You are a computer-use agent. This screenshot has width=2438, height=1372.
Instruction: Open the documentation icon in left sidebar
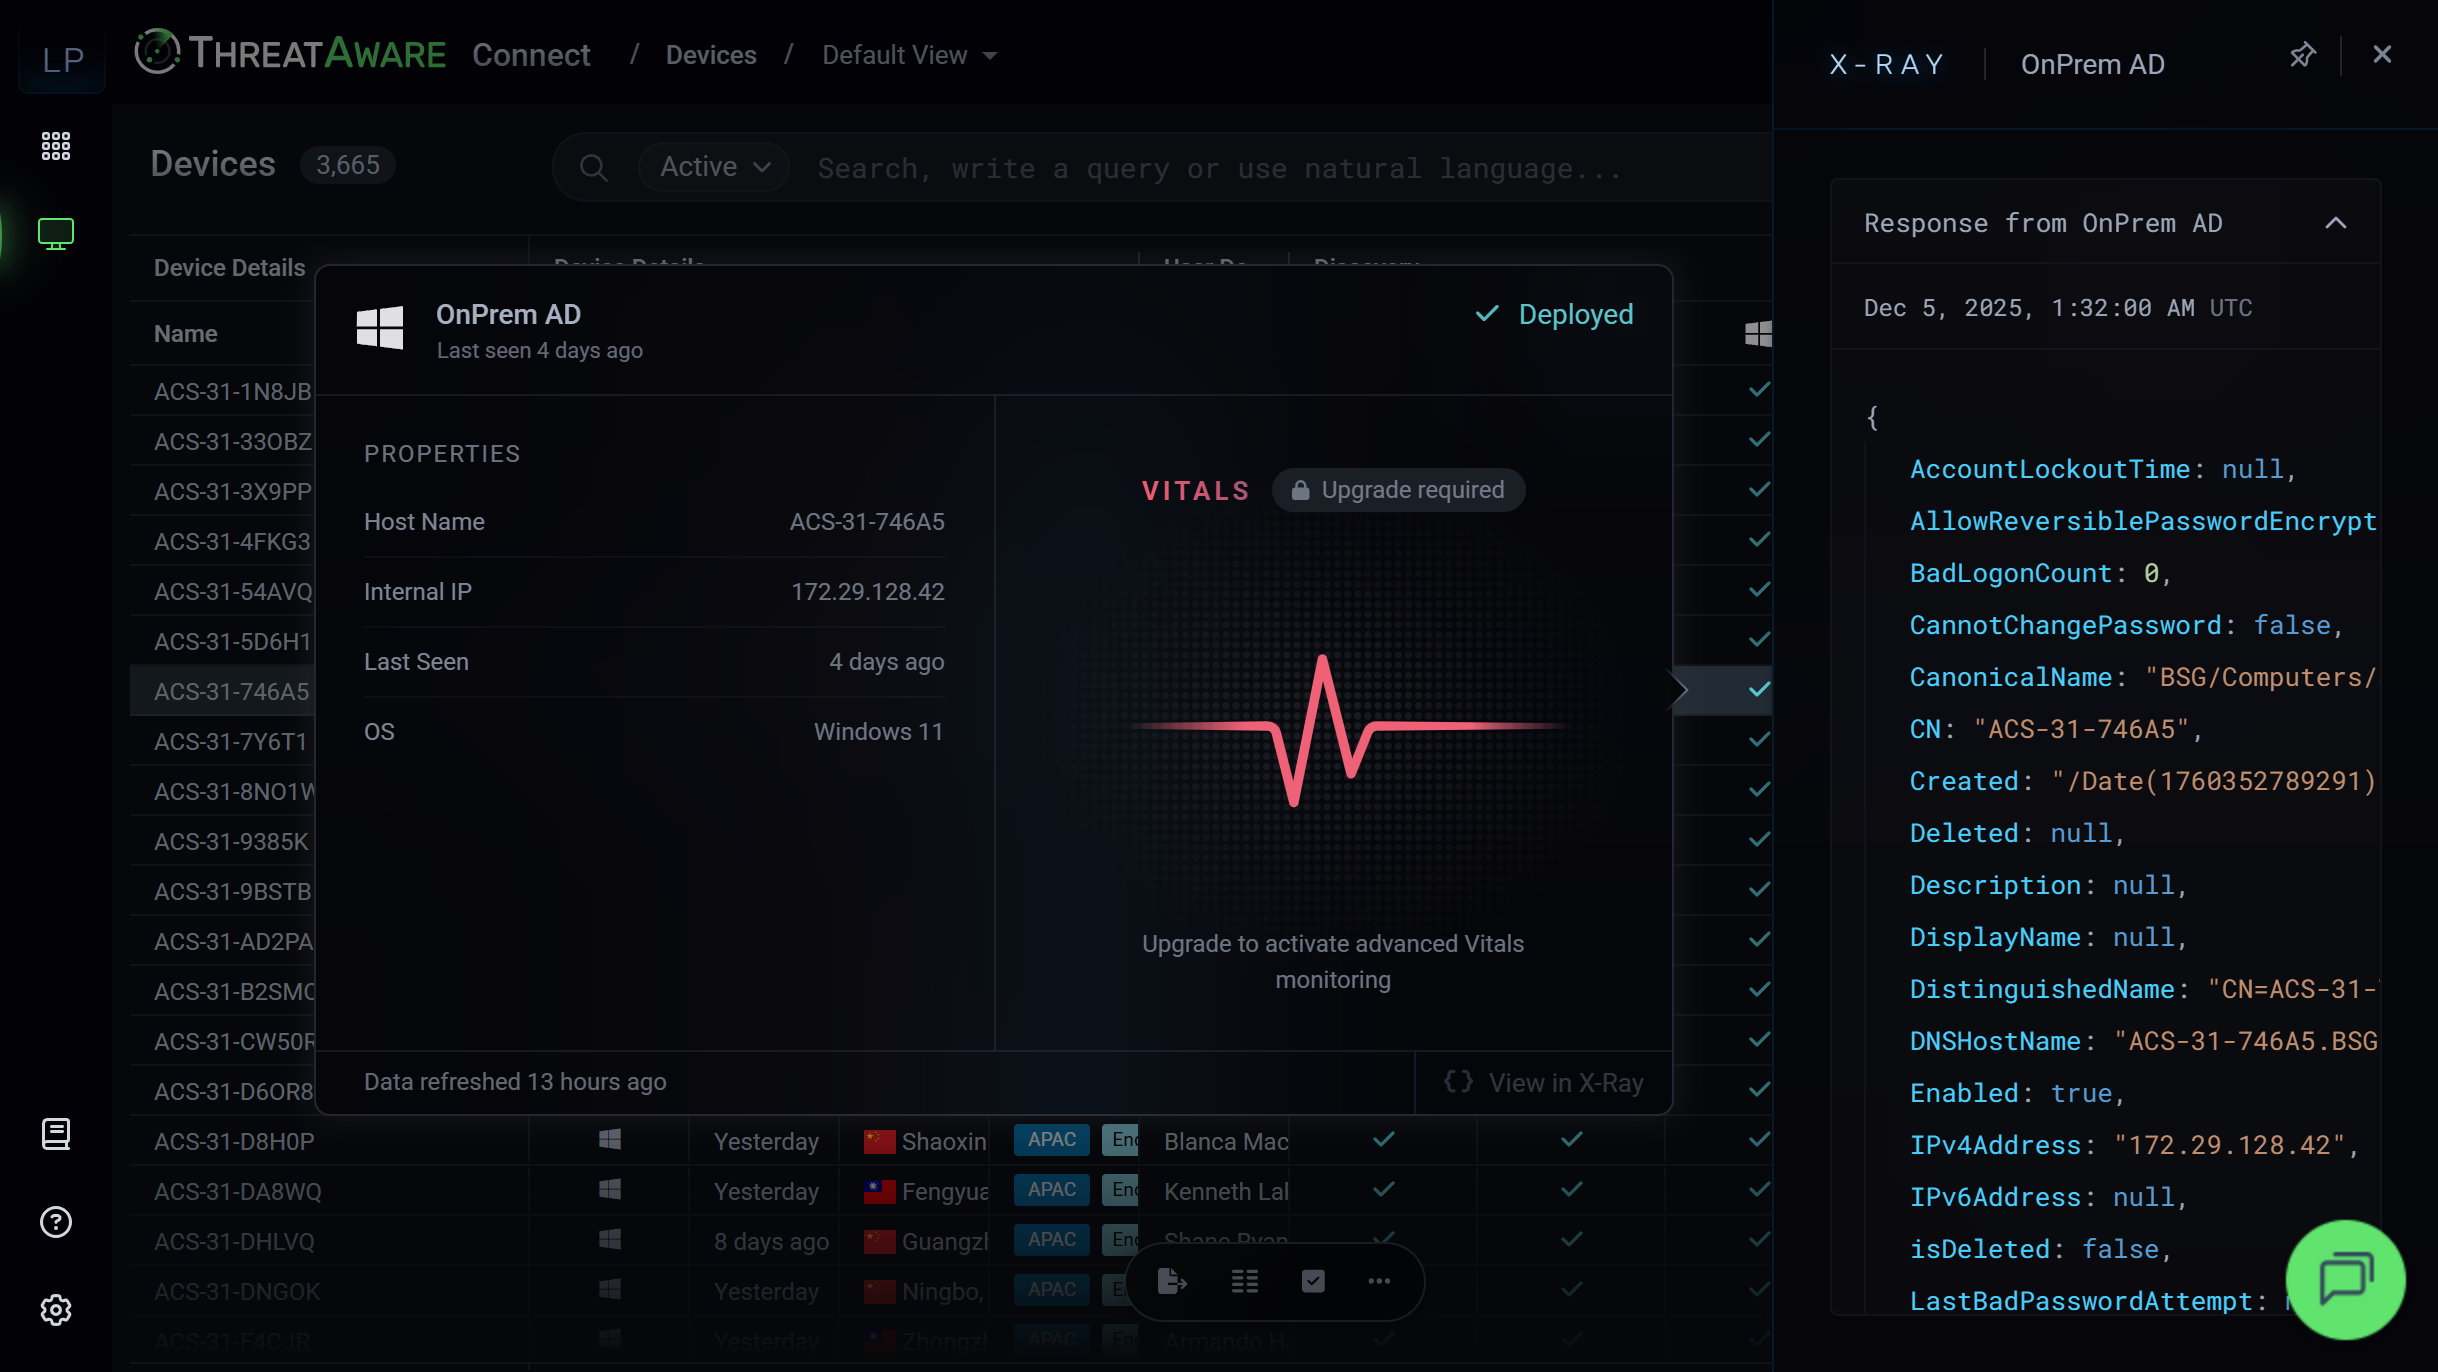tap(56, 1134)
